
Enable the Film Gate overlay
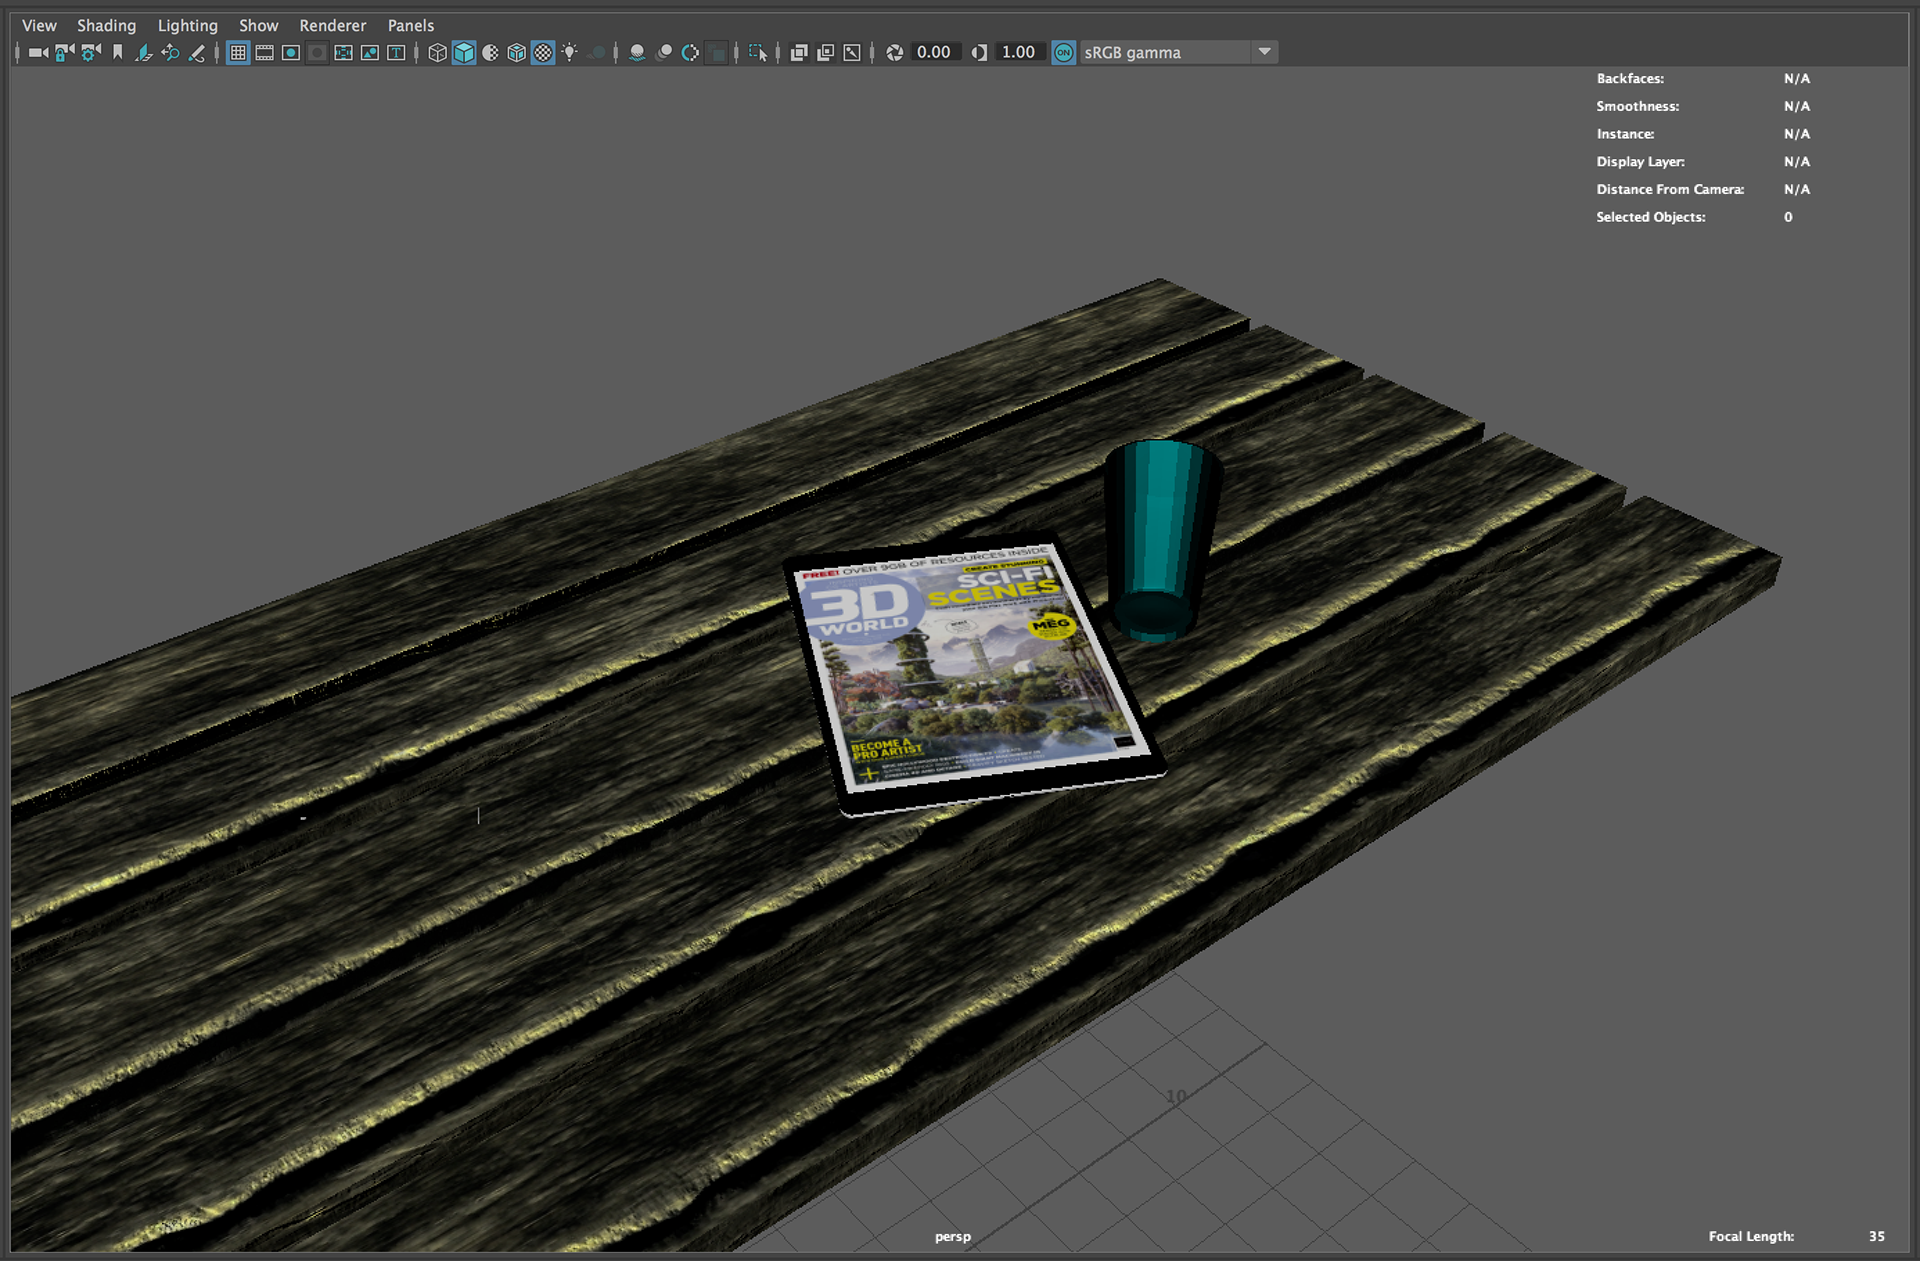coord(264,53)
